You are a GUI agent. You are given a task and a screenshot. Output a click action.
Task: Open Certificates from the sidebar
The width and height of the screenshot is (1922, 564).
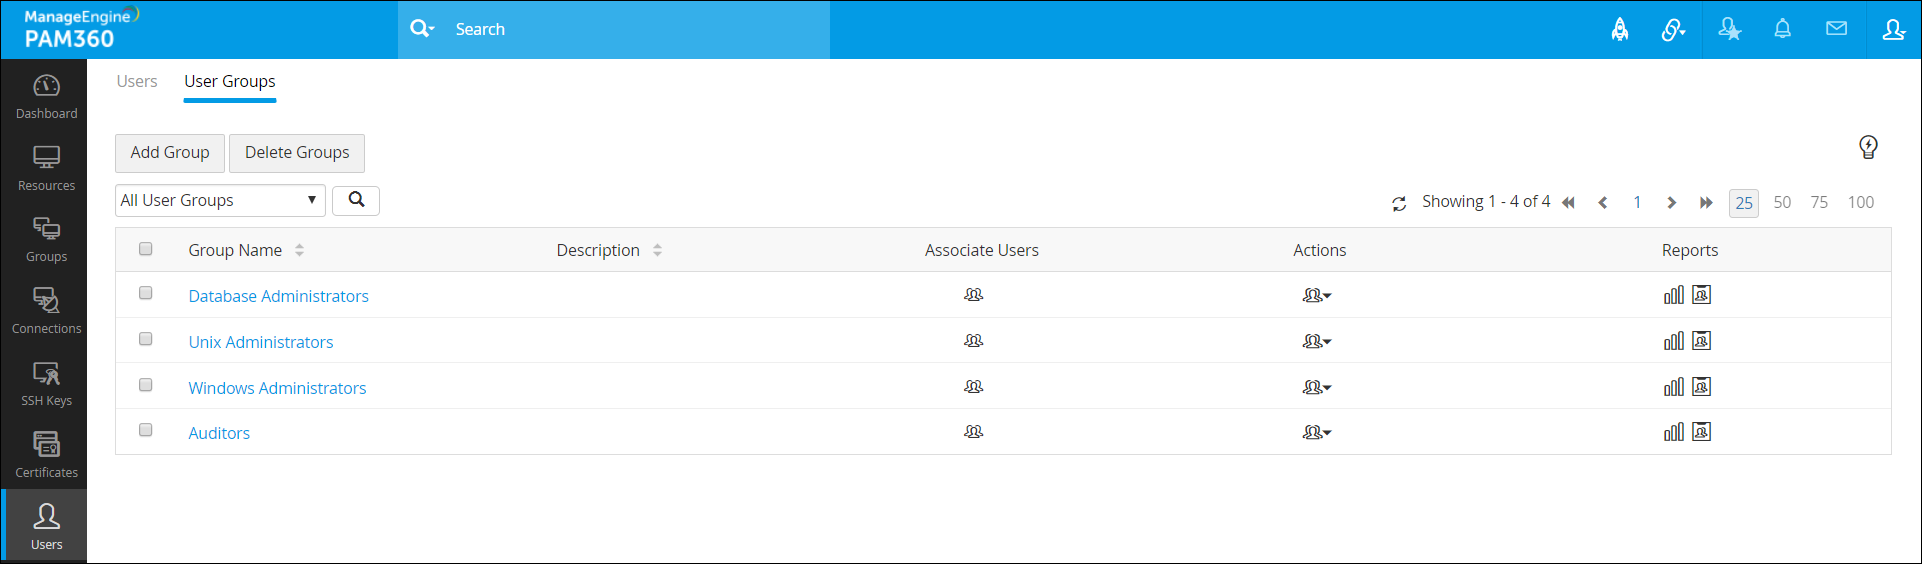pos(46,454)
